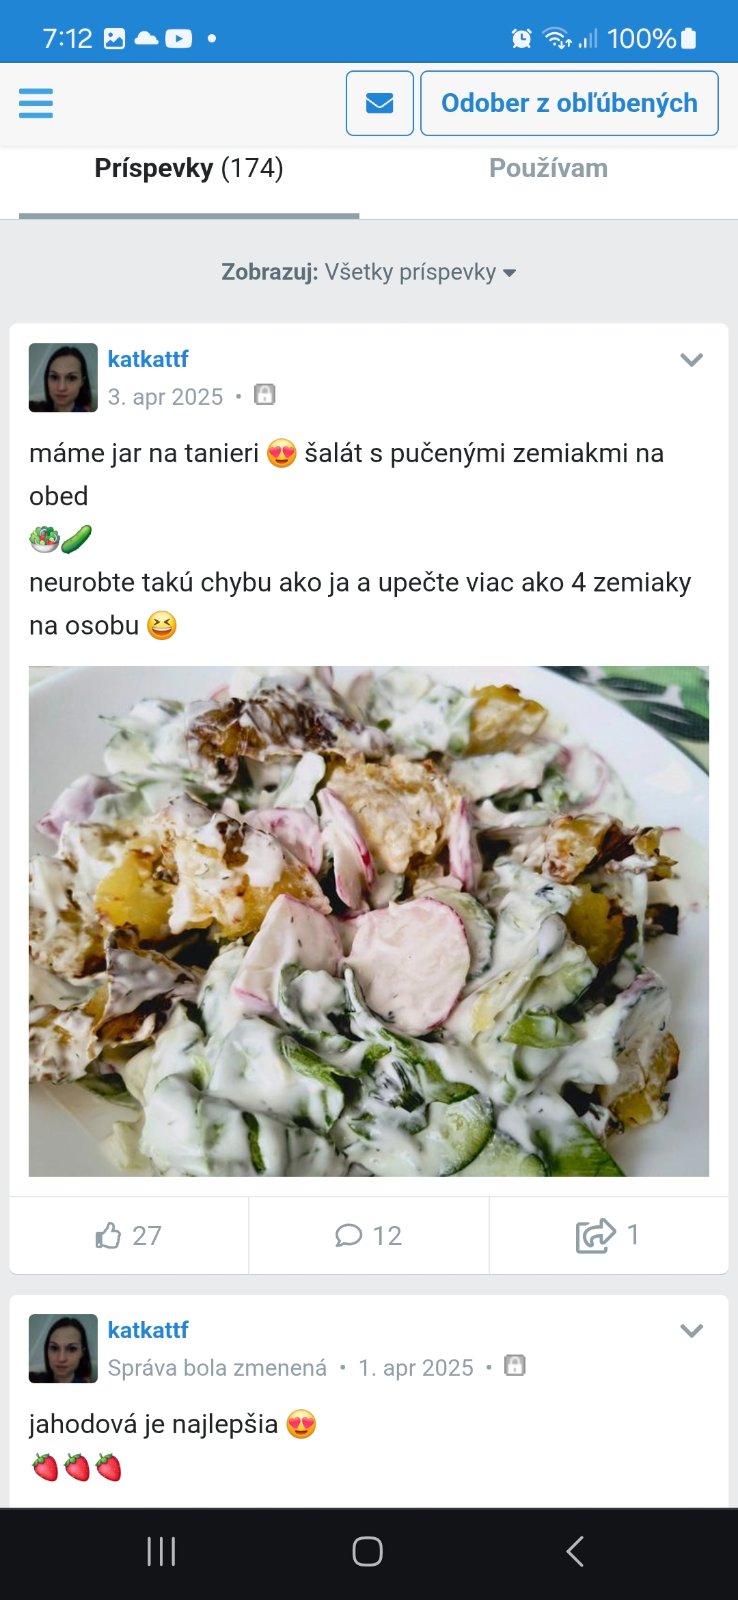
Task: Tap the lock icon on the 3. apr post
Action: click(264, 395)
